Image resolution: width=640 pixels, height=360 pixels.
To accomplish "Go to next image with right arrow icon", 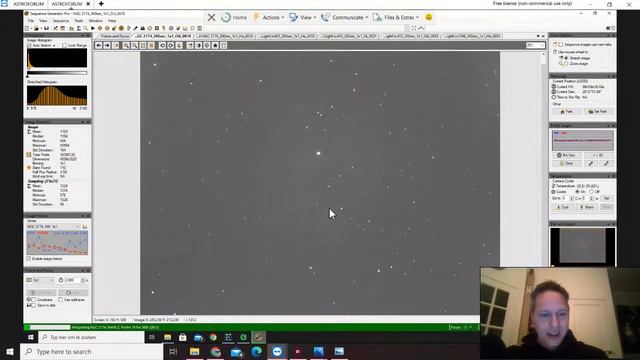I will (107, 45).
